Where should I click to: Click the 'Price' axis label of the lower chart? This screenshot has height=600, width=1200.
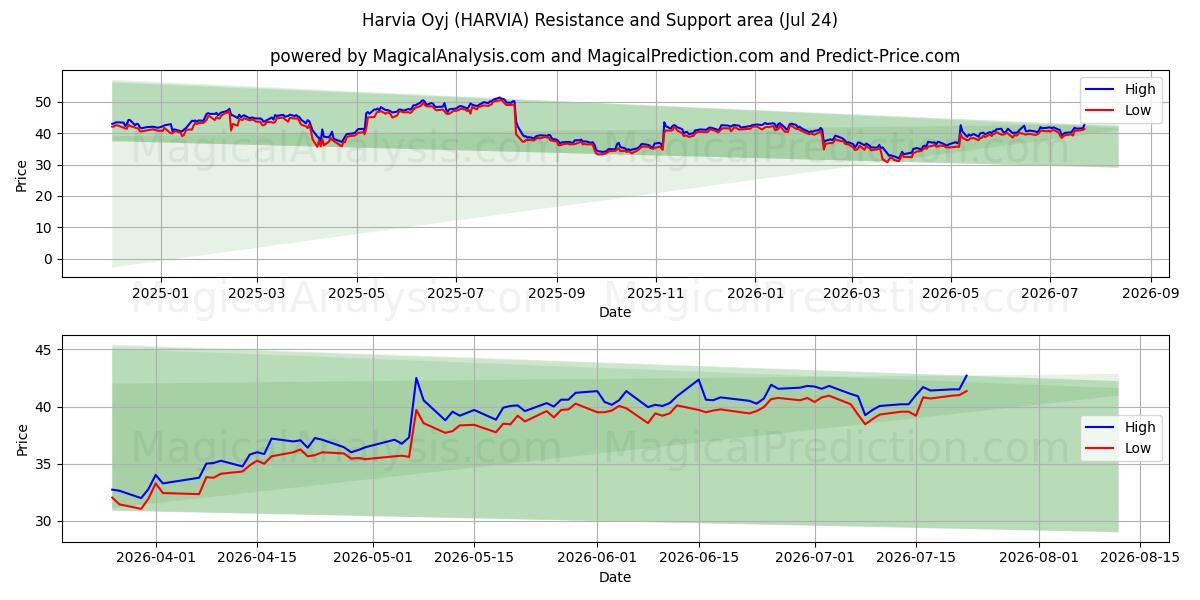click(22, 439)
